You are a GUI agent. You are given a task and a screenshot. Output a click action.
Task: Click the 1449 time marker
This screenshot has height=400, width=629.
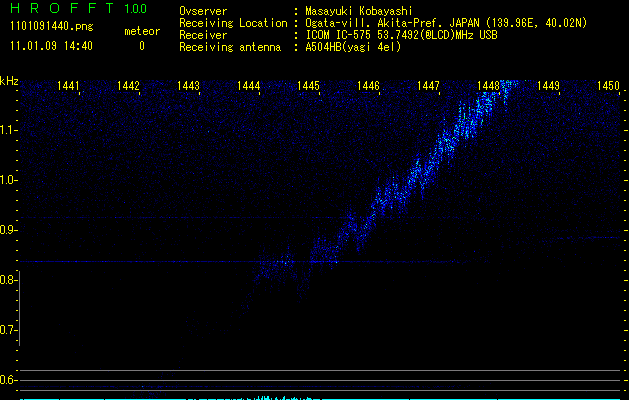tap(548, 85)
